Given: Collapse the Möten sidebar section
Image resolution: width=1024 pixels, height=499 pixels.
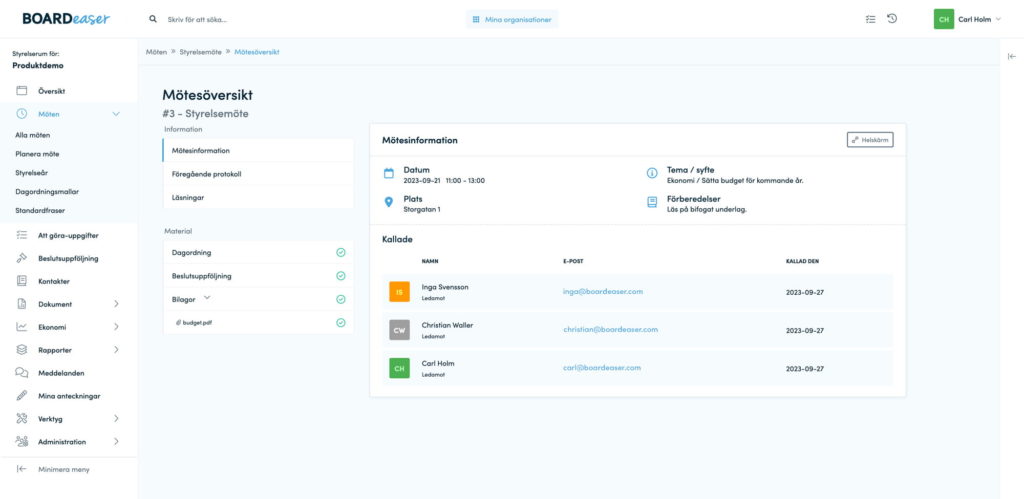Looking at the screenshot, I should (116, 114).
